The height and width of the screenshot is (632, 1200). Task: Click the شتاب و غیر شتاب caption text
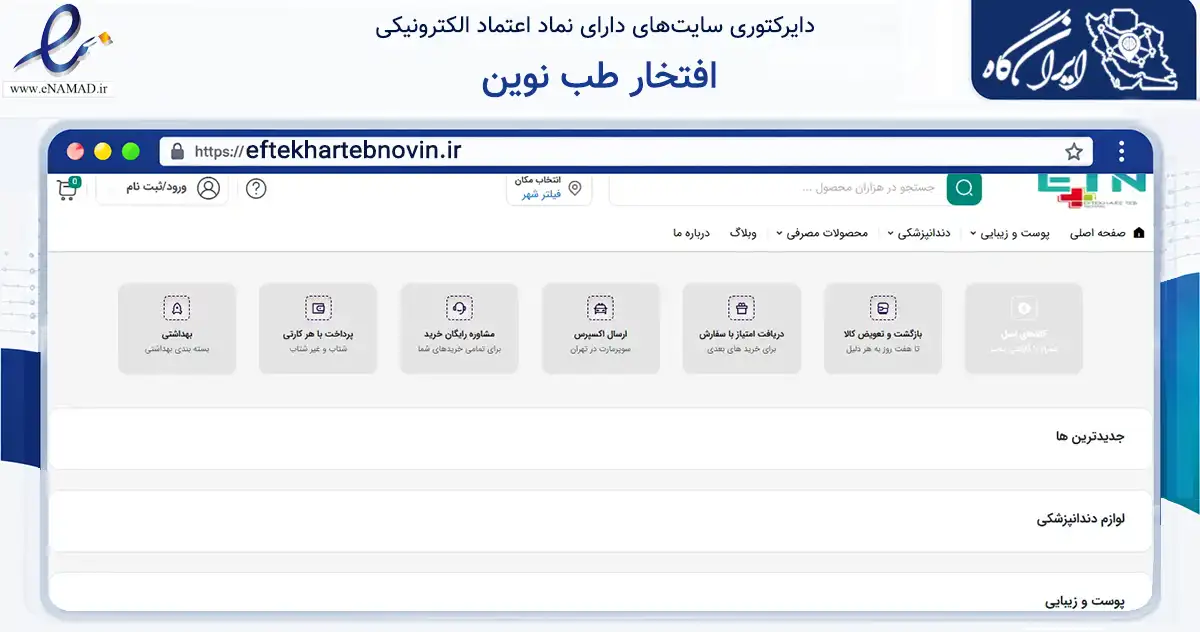(318, 350)
